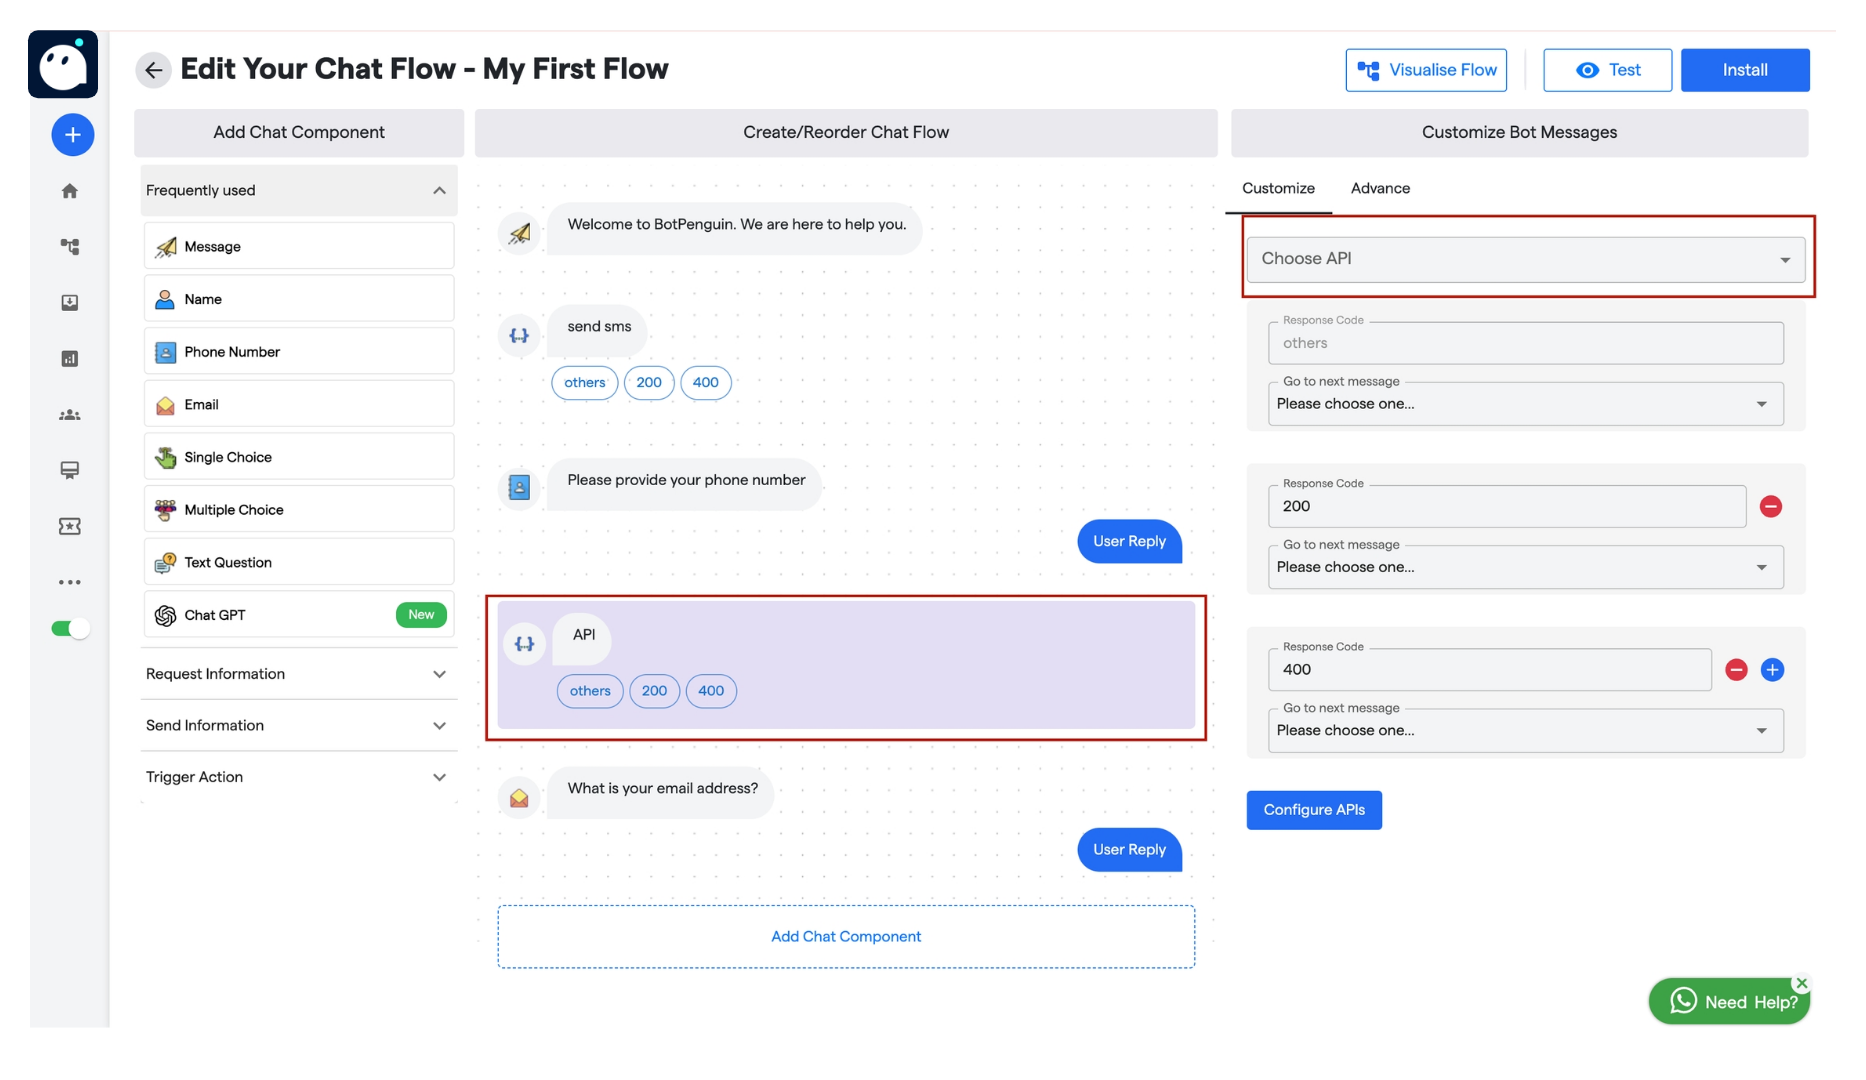The height and width of the screenshot is (1080, 1866).
Task: Click the BotPenguin logo at top left
Action: tap(63, 63)
